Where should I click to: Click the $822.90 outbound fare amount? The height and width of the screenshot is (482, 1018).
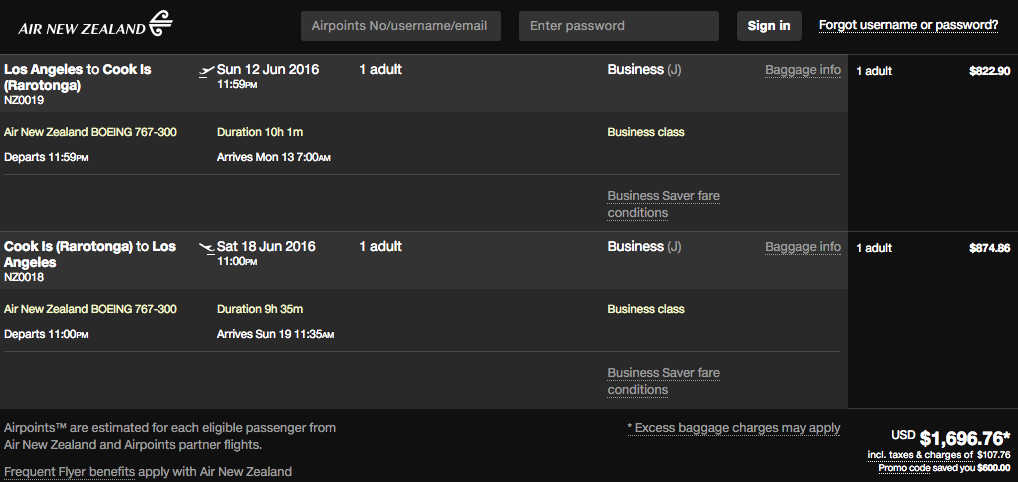989,71
